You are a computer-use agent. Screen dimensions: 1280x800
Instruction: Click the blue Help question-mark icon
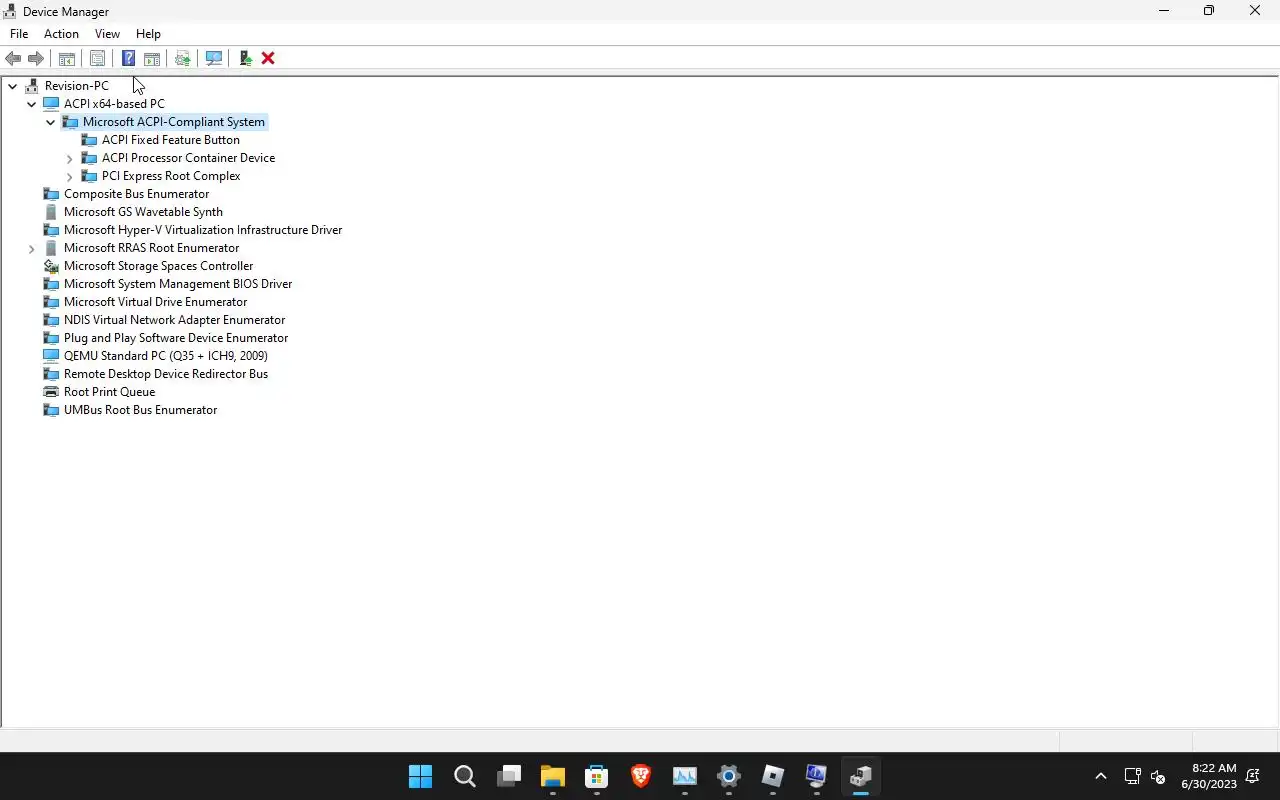click(x=128, y=58)
